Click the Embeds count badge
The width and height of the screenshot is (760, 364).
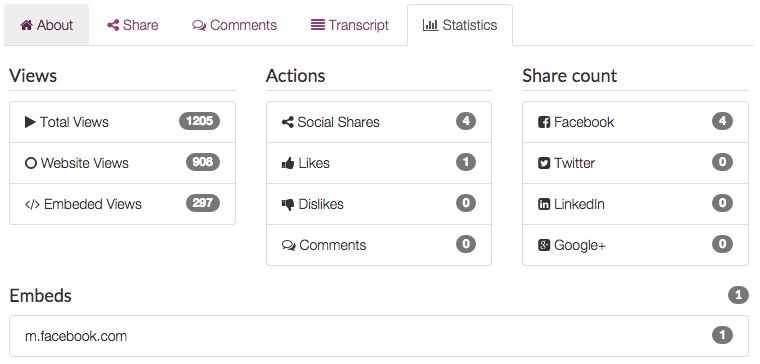click(x=738, y=295)
